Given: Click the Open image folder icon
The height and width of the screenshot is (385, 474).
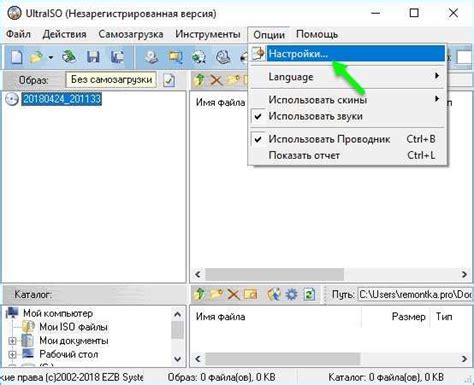Looking at the screenshot, I should (x=37, y=57).
